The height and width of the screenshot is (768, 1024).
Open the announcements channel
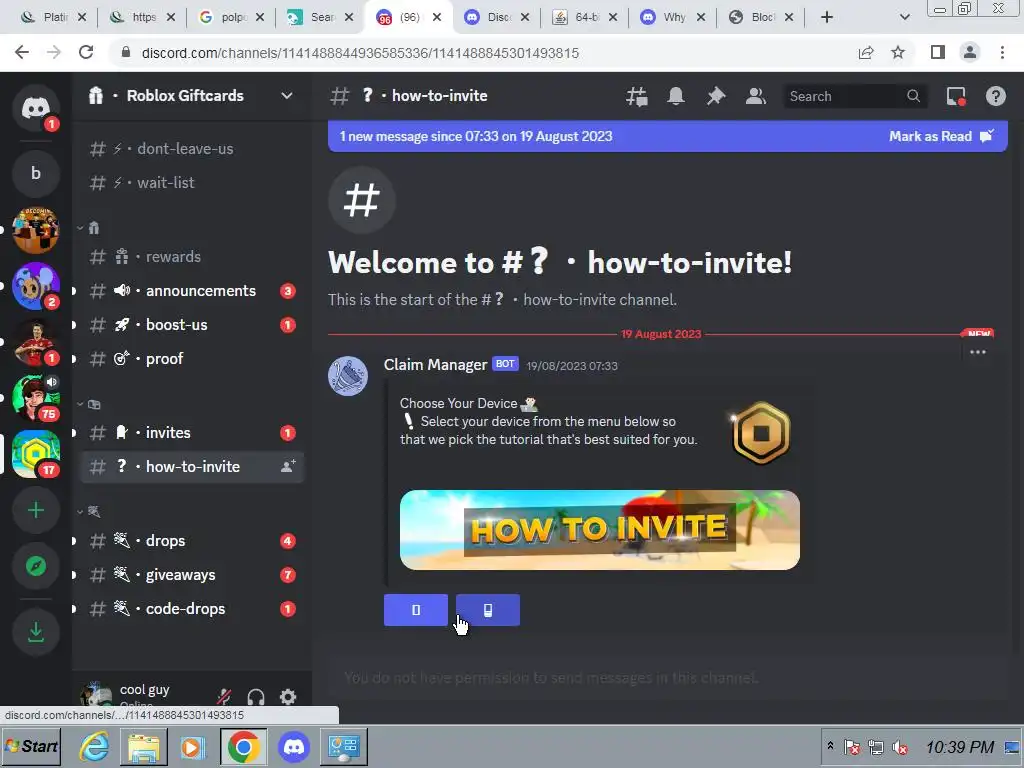tap(192, 291)
